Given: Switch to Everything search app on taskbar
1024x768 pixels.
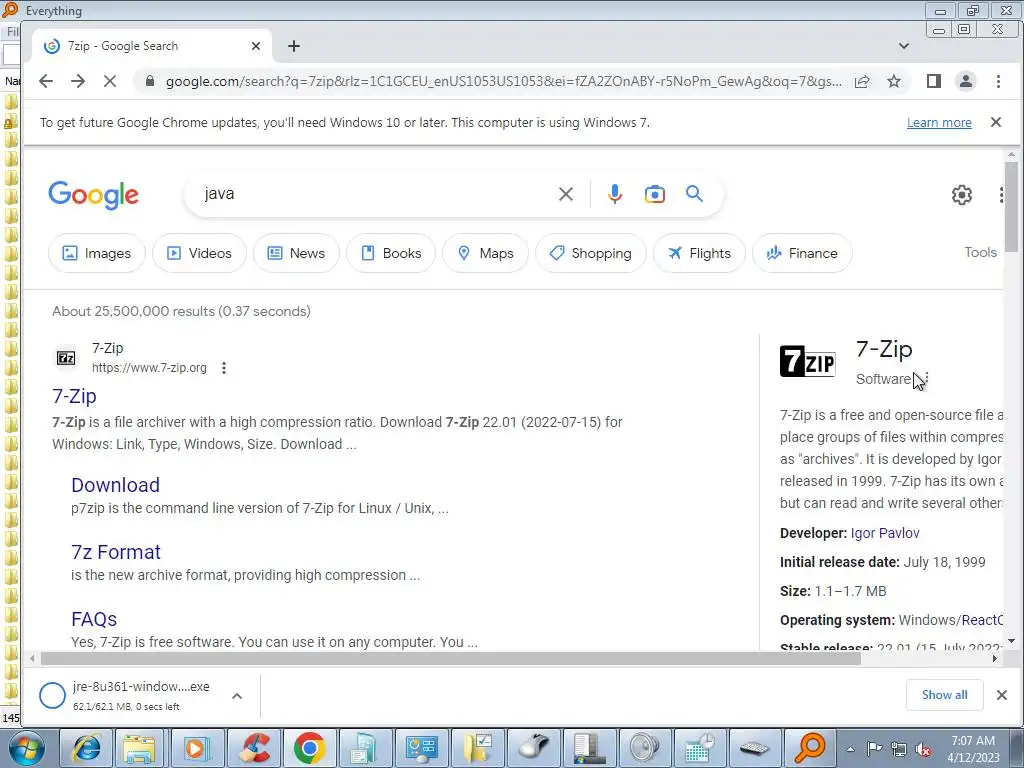Looking at the screenshot, I should (x=810, y=748).
